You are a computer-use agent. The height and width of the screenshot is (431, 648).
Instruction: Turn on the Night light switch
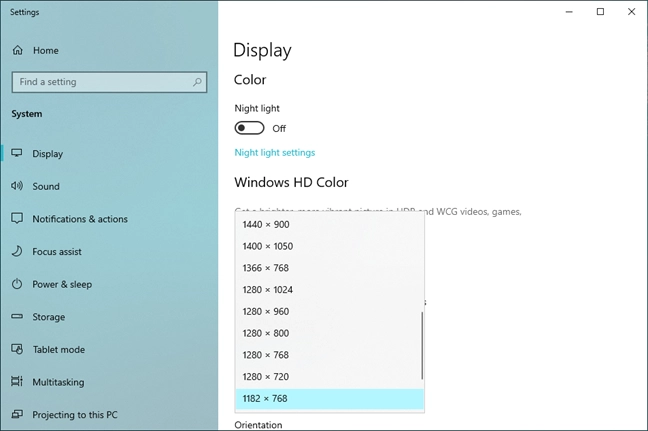[x=249, y=128]
